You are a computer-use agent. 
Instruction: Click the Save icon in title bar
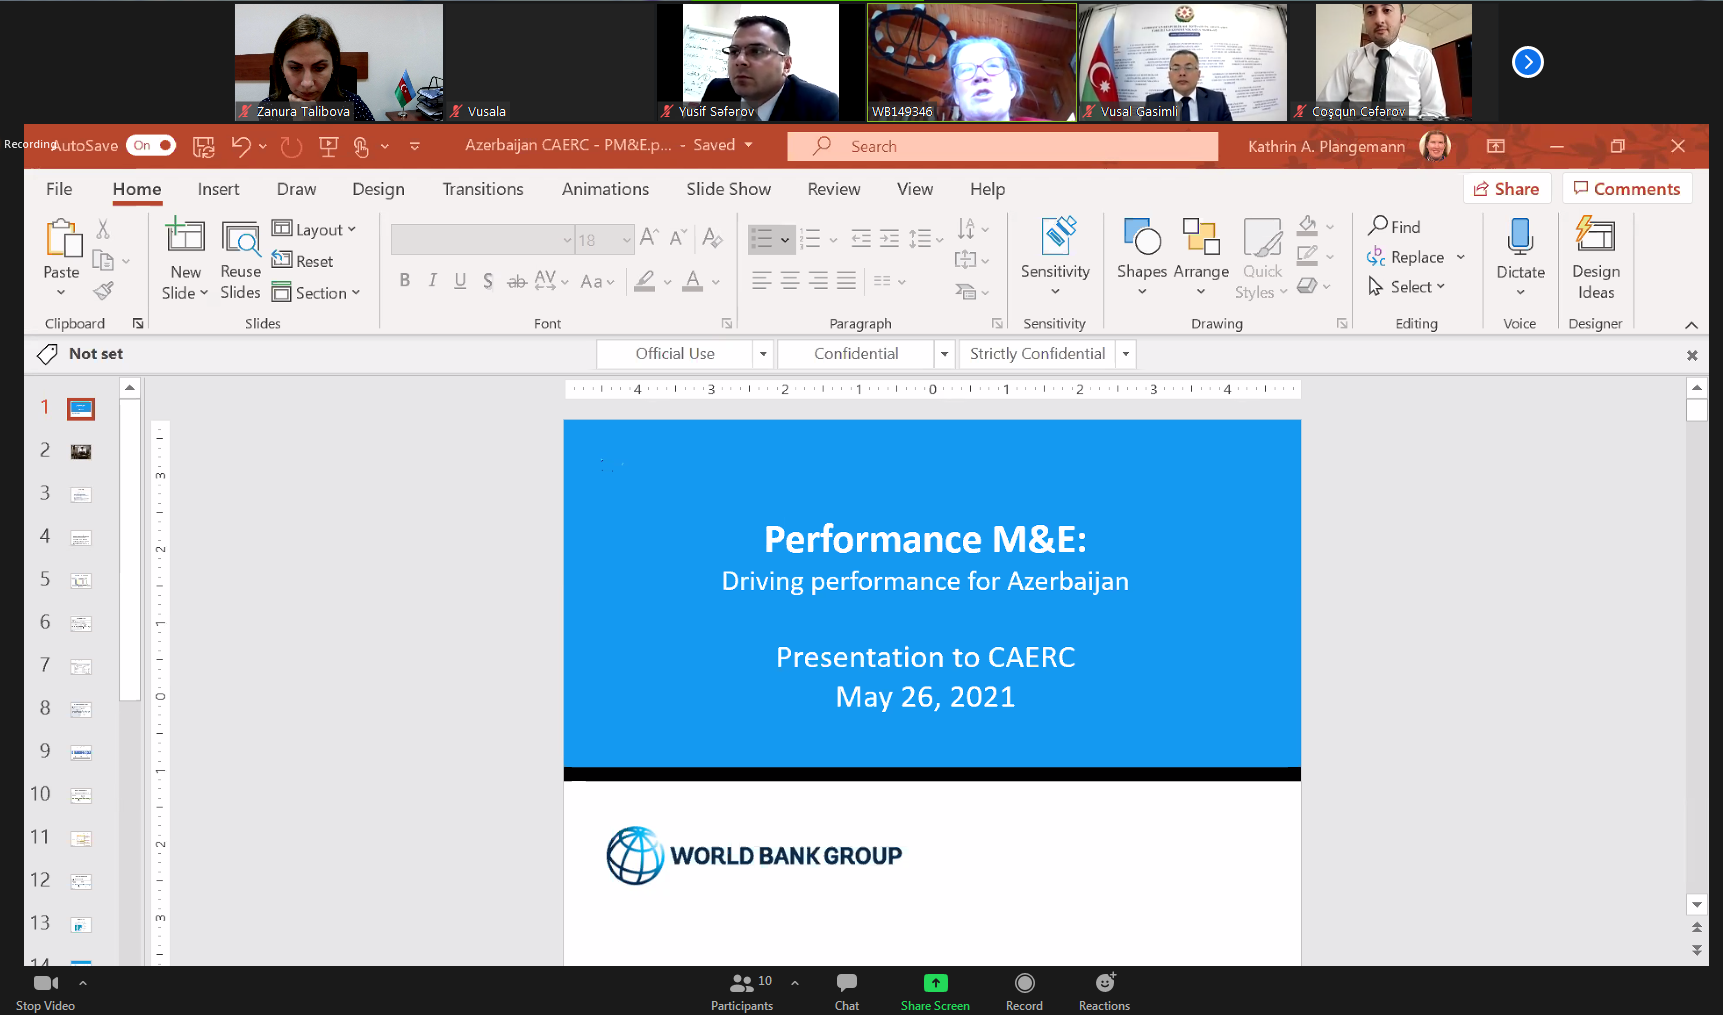[x=204, y=147]
